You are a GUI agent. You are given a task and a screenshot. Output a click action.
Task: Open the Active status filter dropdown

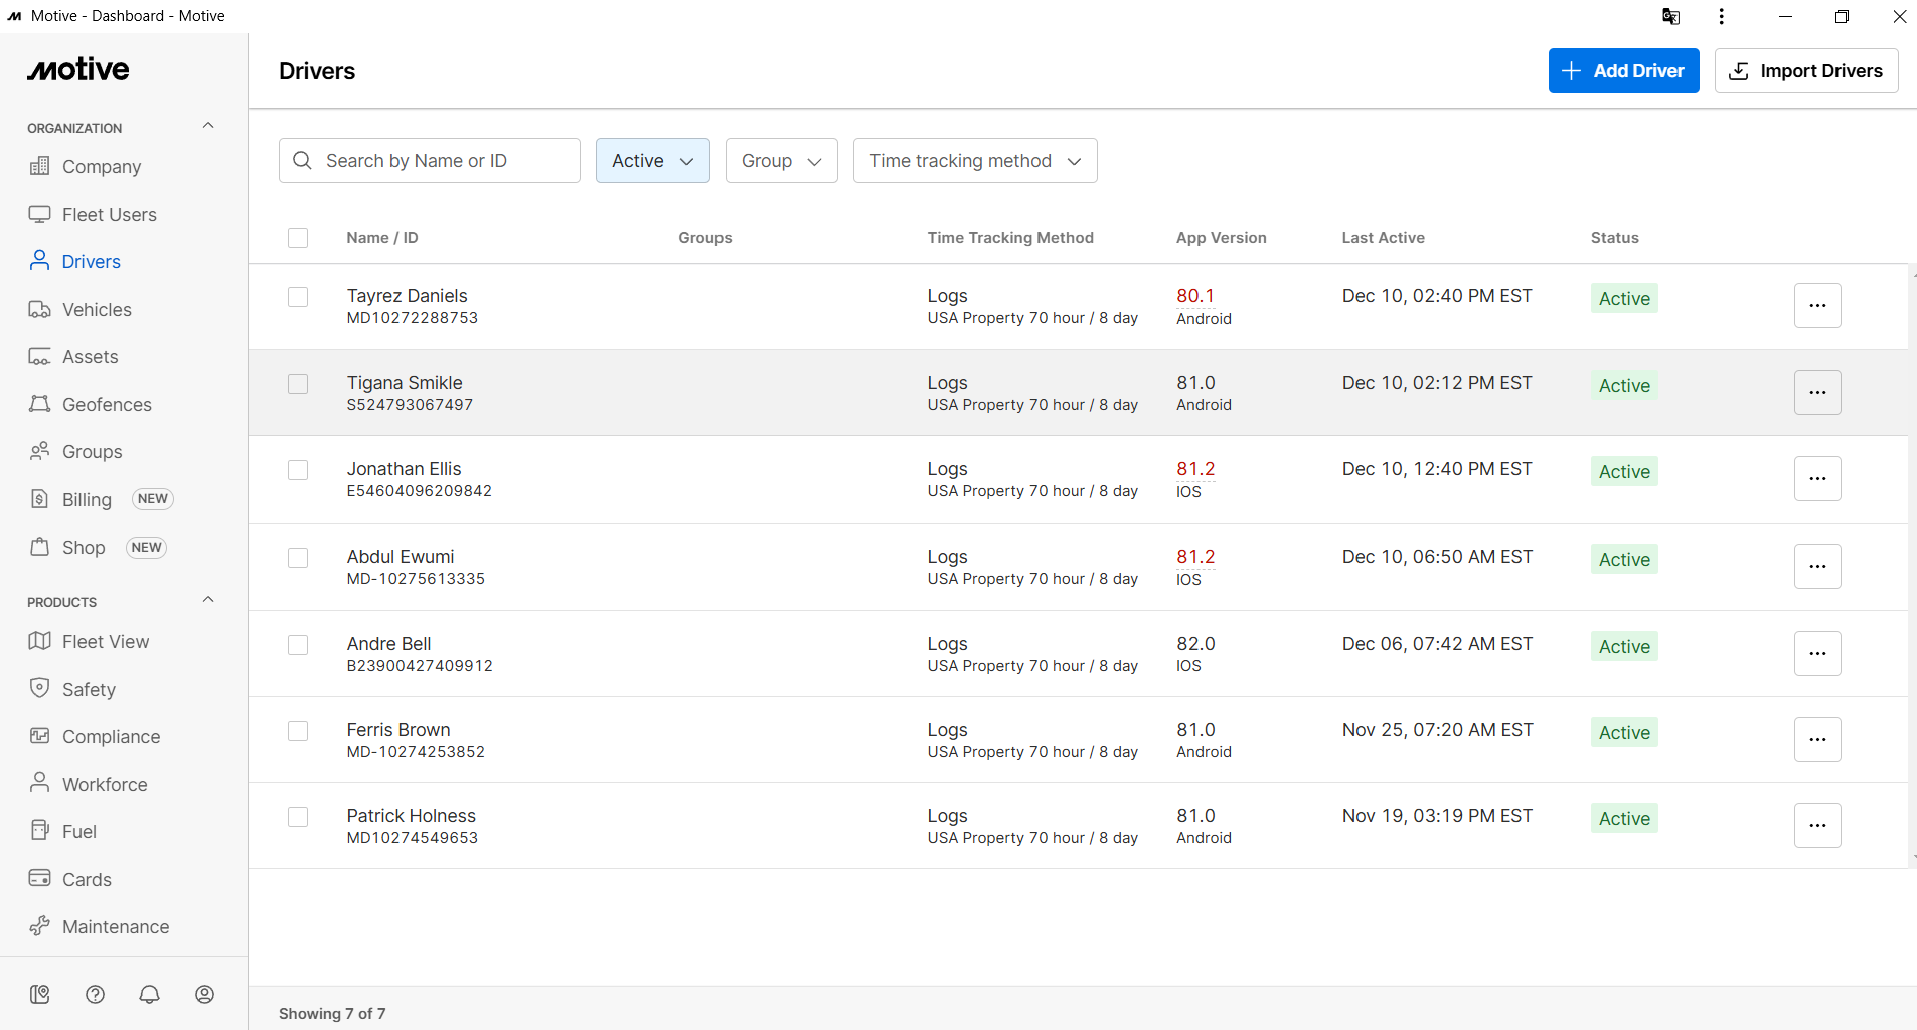[x=653, y=161]
